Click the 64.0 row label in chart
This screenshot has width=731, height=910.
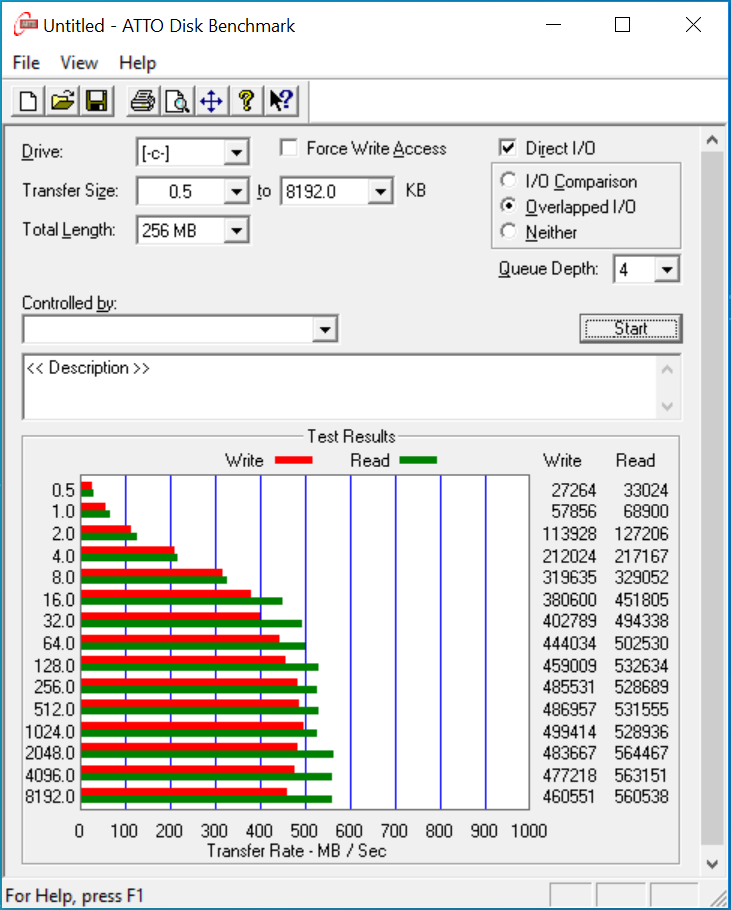(x=59, y=643)
